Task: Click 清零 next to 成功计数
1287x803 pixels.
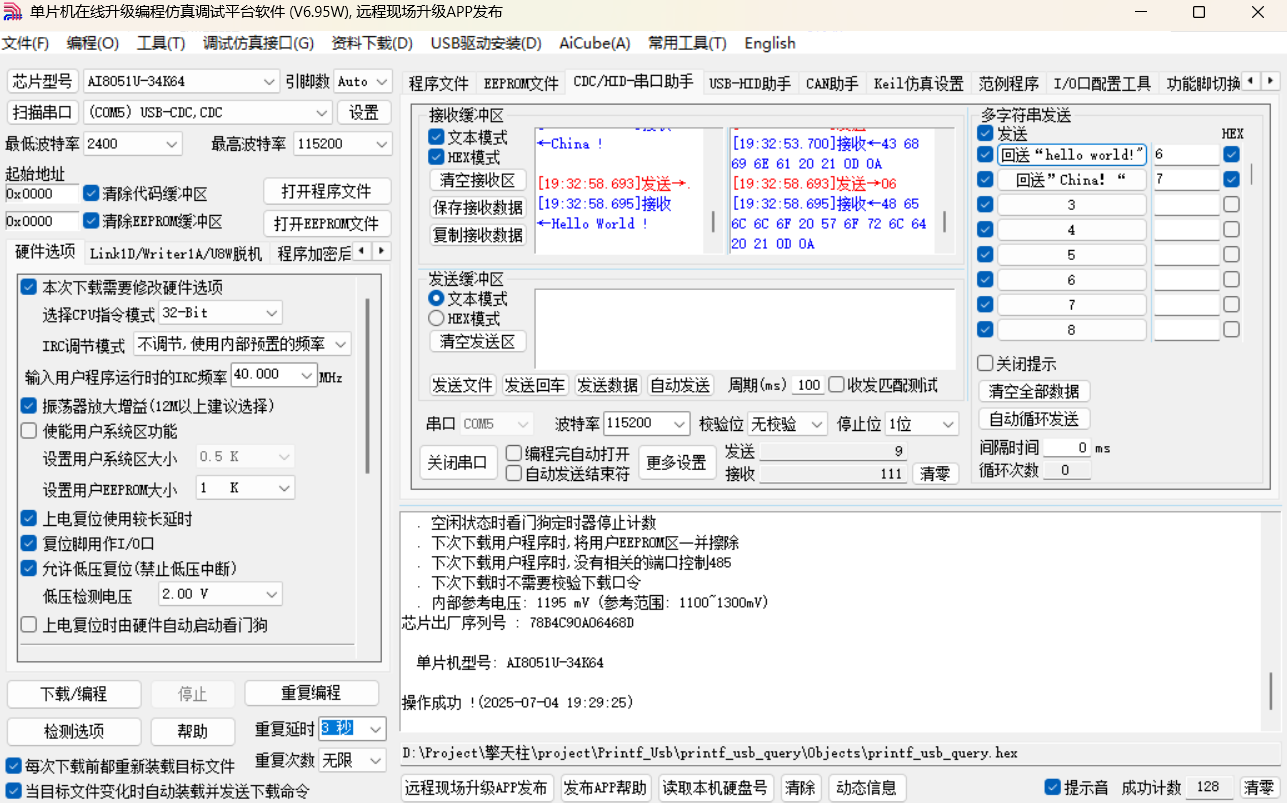Action: 1259,787
